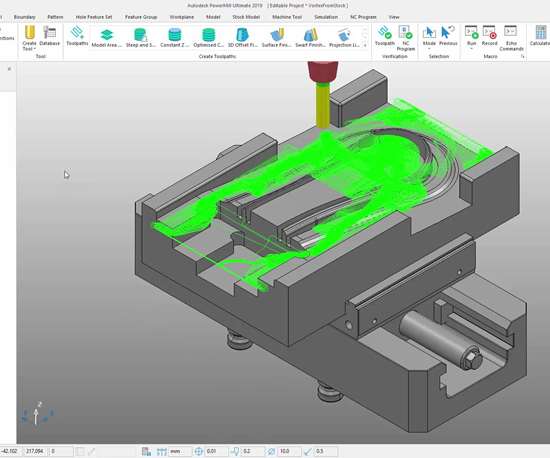Switch to the Machine Tool tab
The height and width of the screenshot is (458, 550).
tap(287, 17)
